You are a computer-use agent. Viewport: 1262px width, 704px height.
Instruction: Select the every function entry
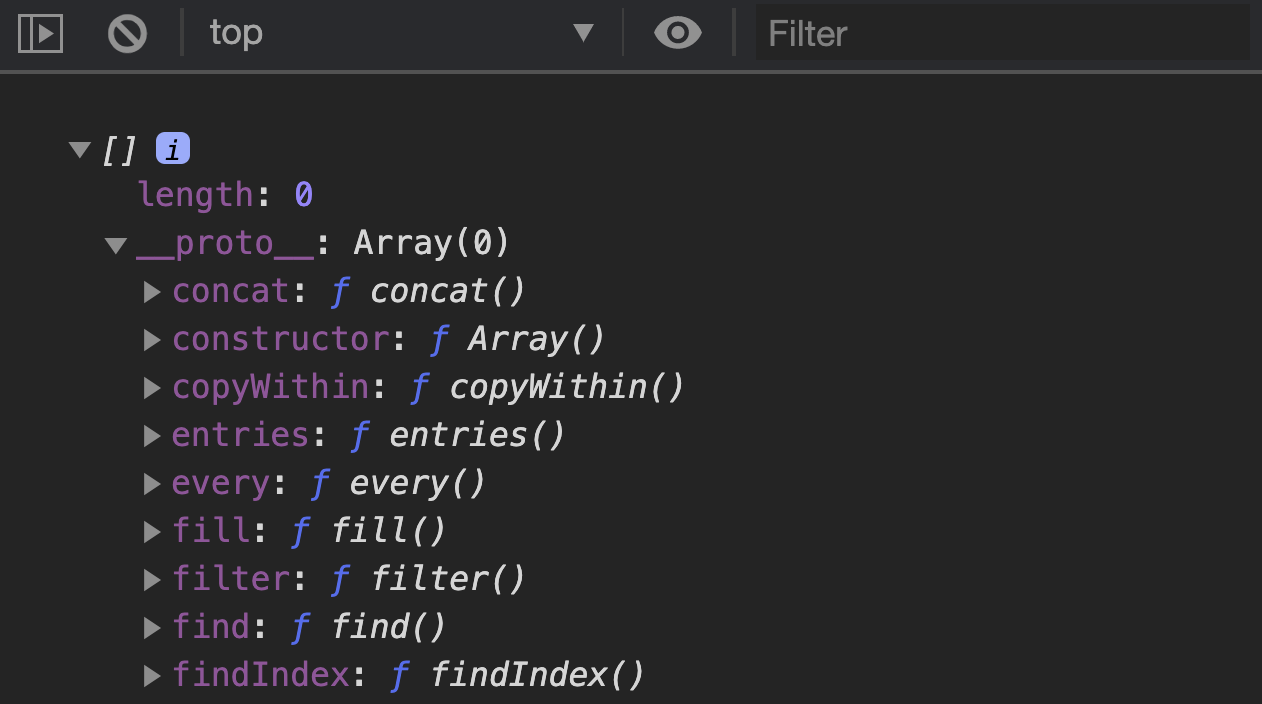click(220, 483)
